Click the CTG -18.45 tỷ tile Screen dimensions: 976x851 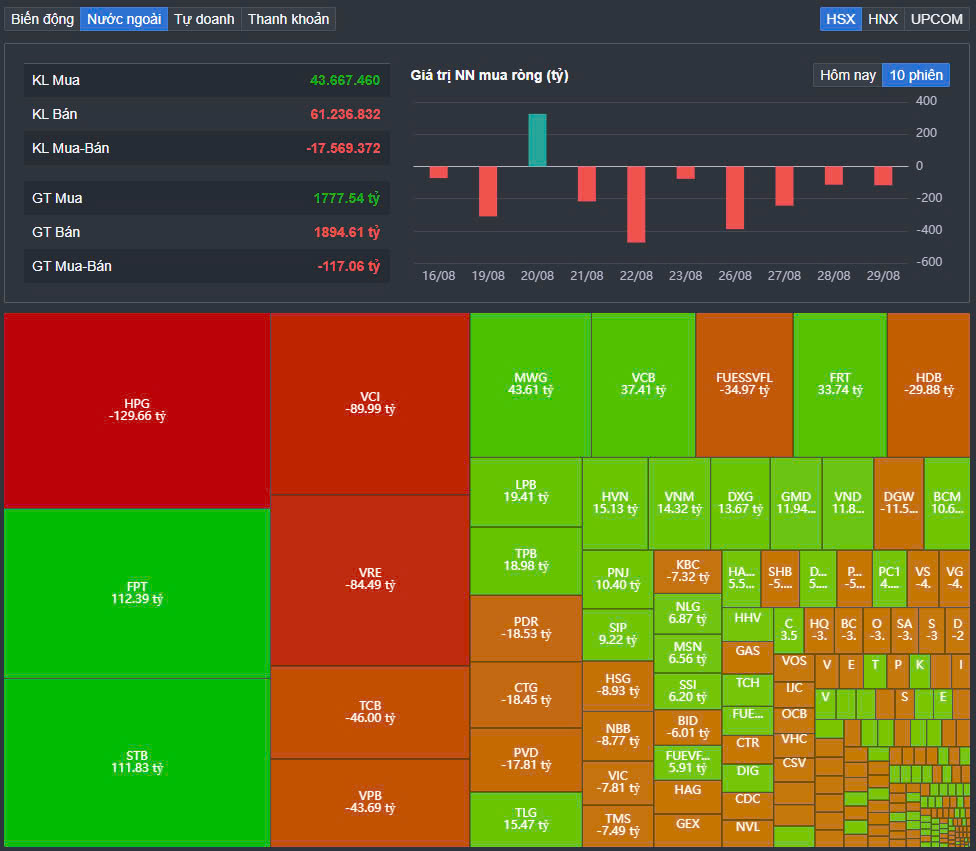(526, 694)
